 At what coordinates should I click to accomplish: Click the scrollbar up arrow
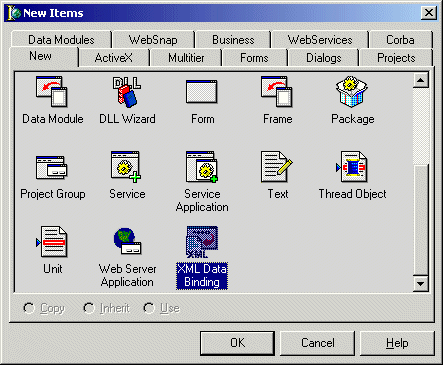[x=421, y=80]
